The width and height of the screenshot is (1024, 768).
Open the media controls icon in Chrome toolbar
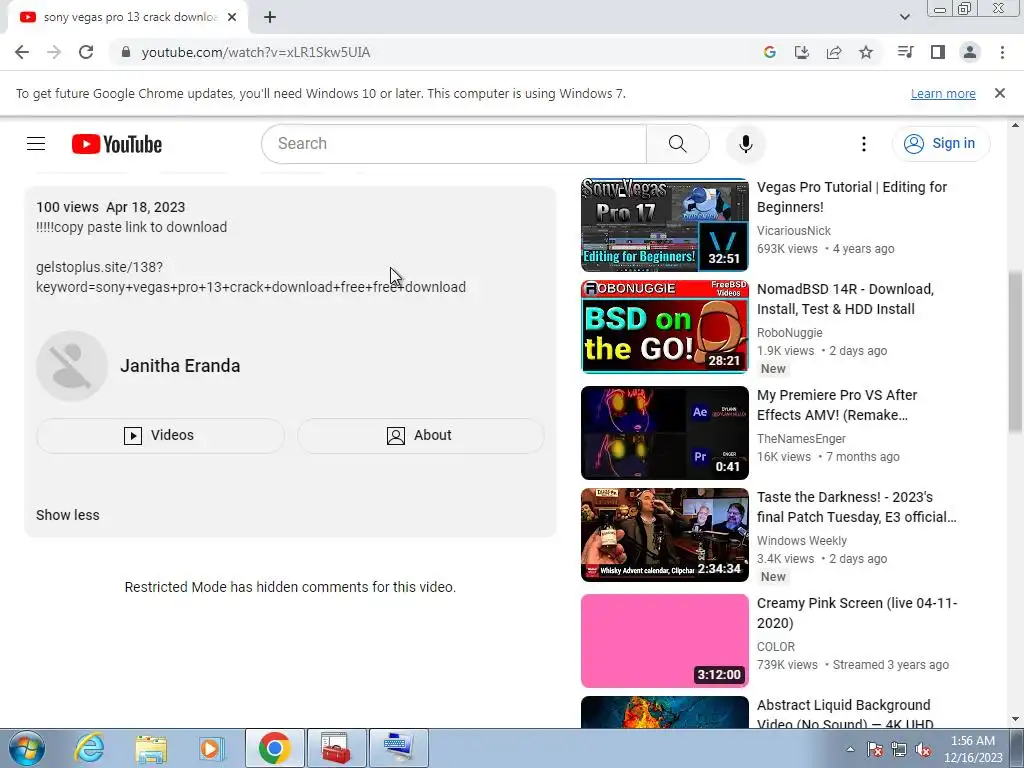tap(906, 52)
